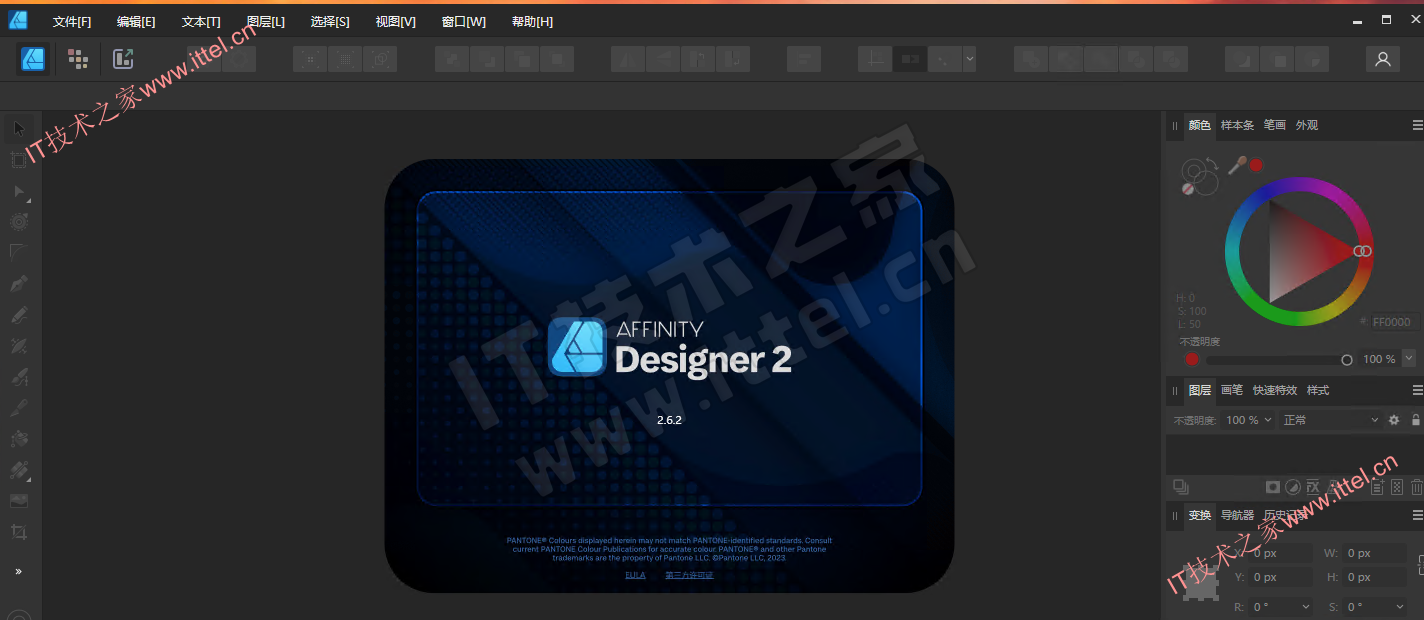Click the Affinity Designer title bar logo

[18, 20]
